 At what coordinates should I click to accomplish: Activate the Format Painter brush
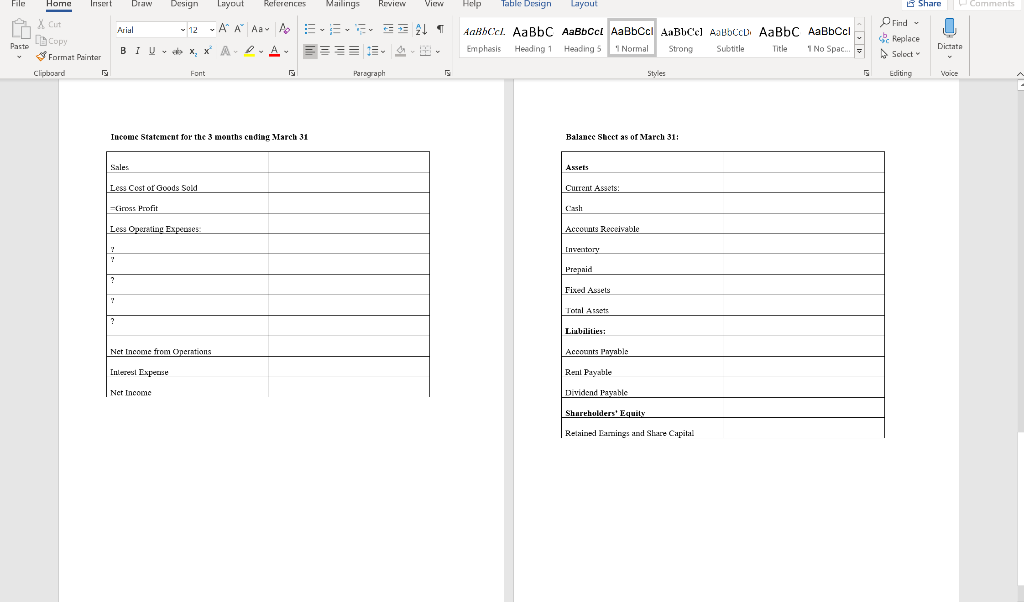(41, 57)
